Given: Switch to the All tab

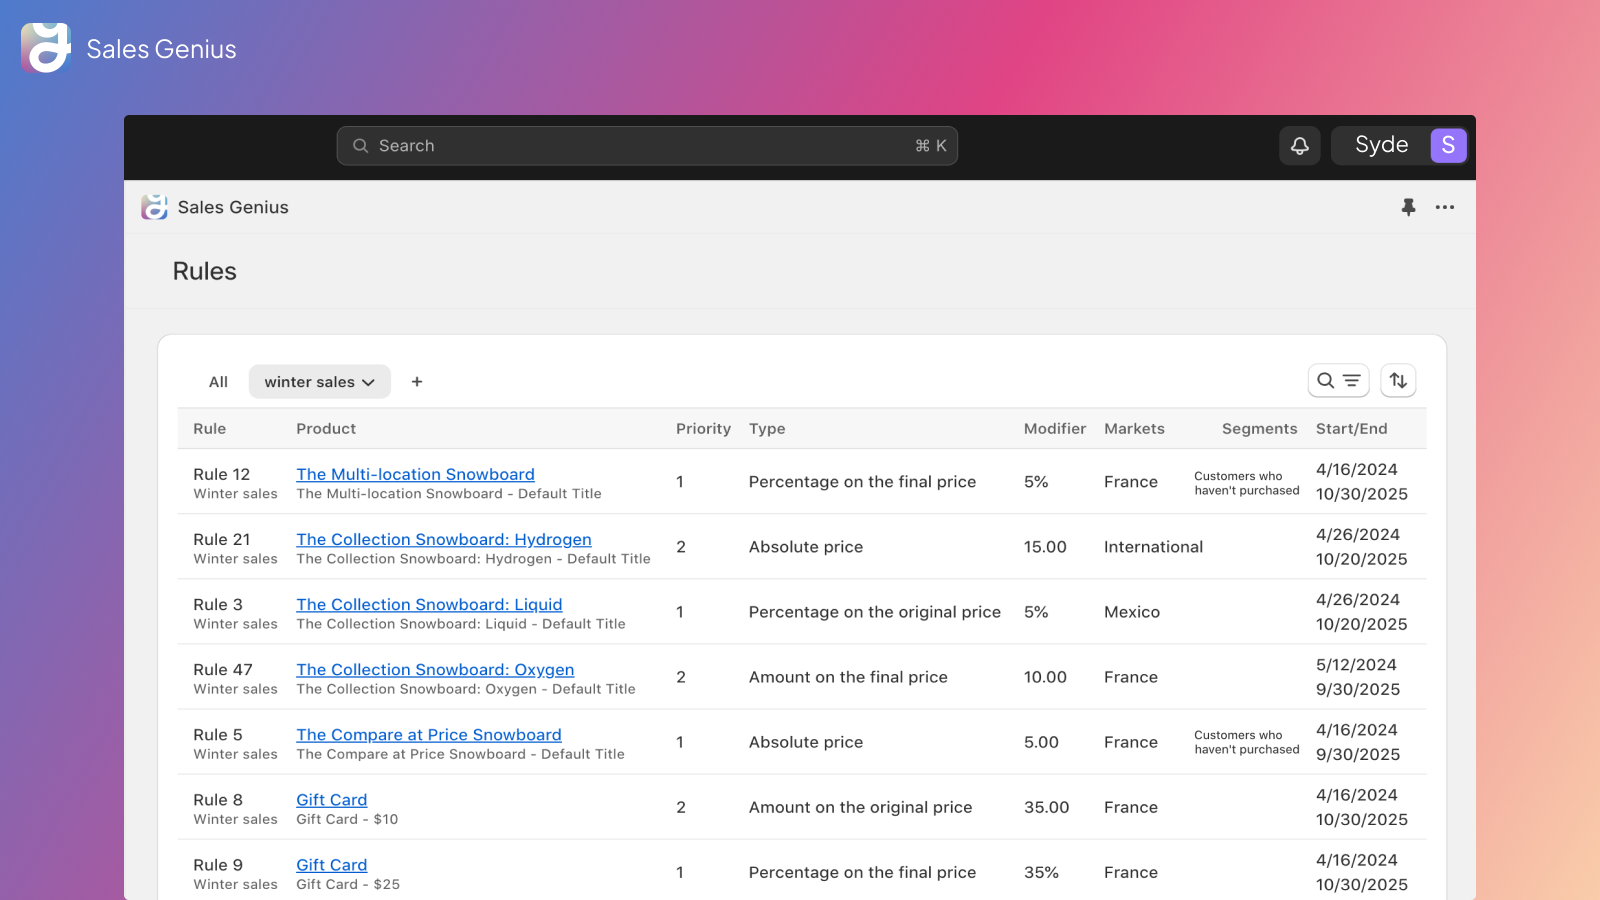Looking at the screenshot, I should [218, 381].
